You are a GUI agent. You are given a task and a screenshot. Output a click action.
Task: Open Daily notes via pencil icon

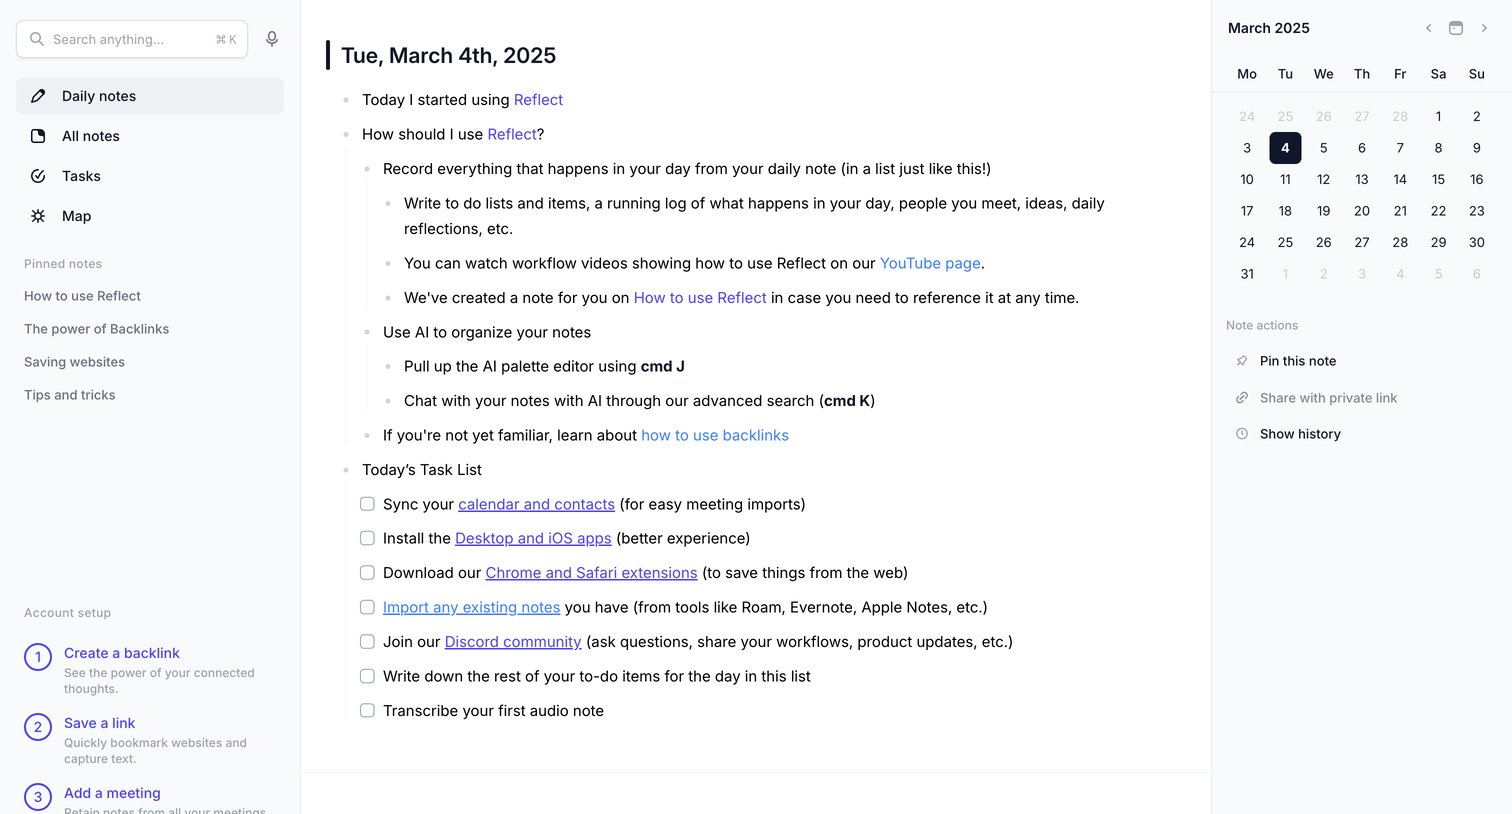pyautogui.click(x=38, y=96)
